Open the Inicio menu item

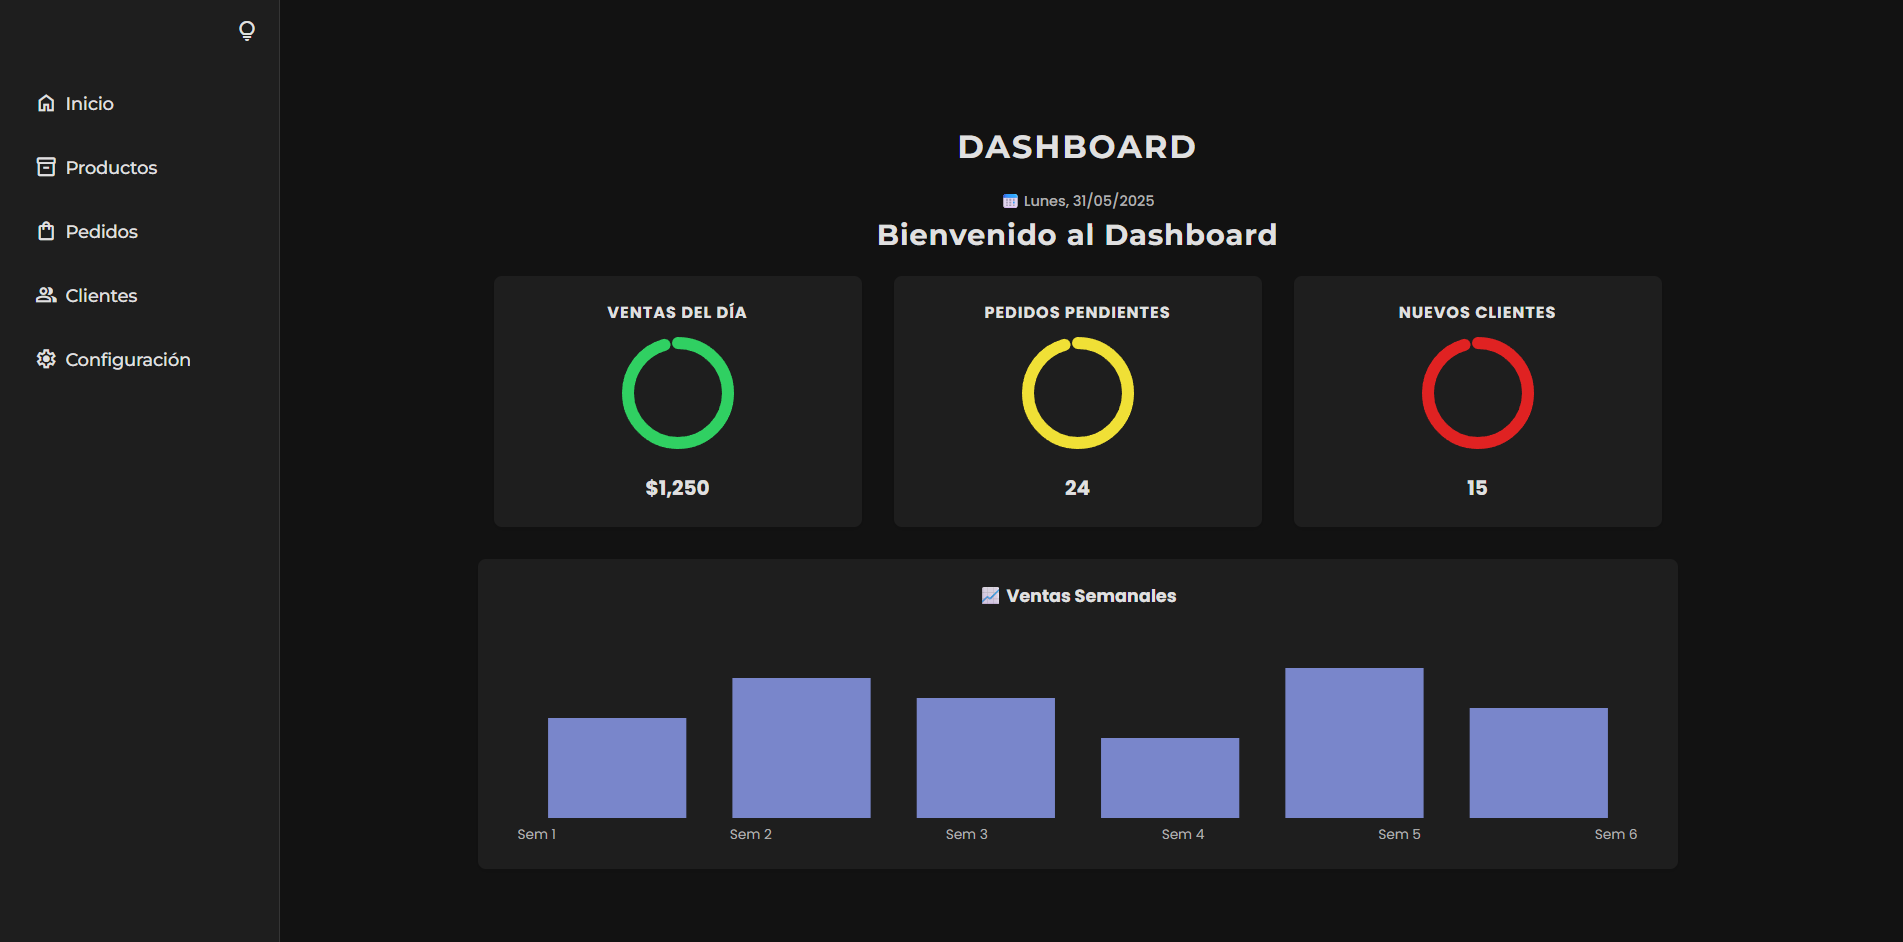89,104
